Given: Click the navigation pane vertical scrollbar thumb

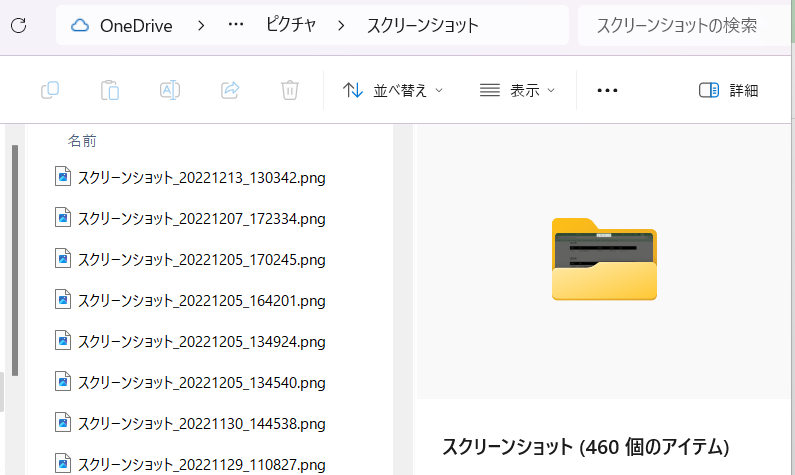Looking at the screenshot, I should 15,260.
